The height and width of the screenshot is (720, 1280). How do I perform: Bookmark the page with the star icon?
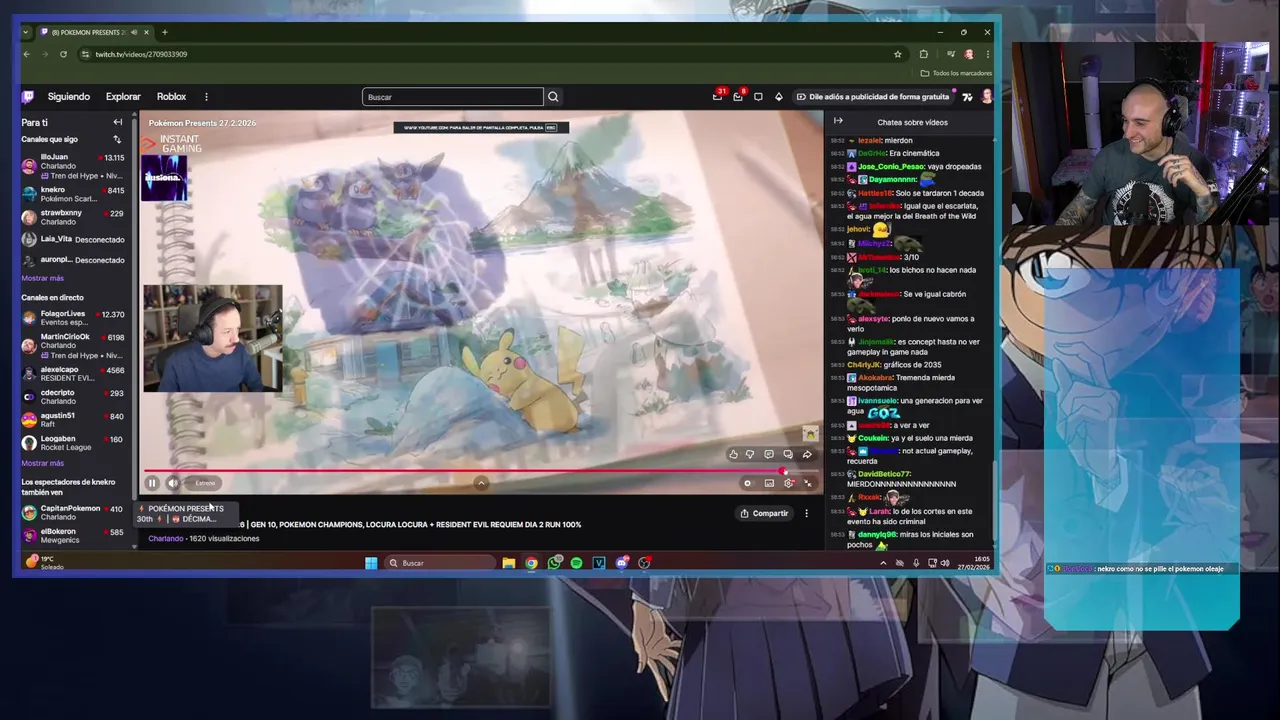coord(898,54)
